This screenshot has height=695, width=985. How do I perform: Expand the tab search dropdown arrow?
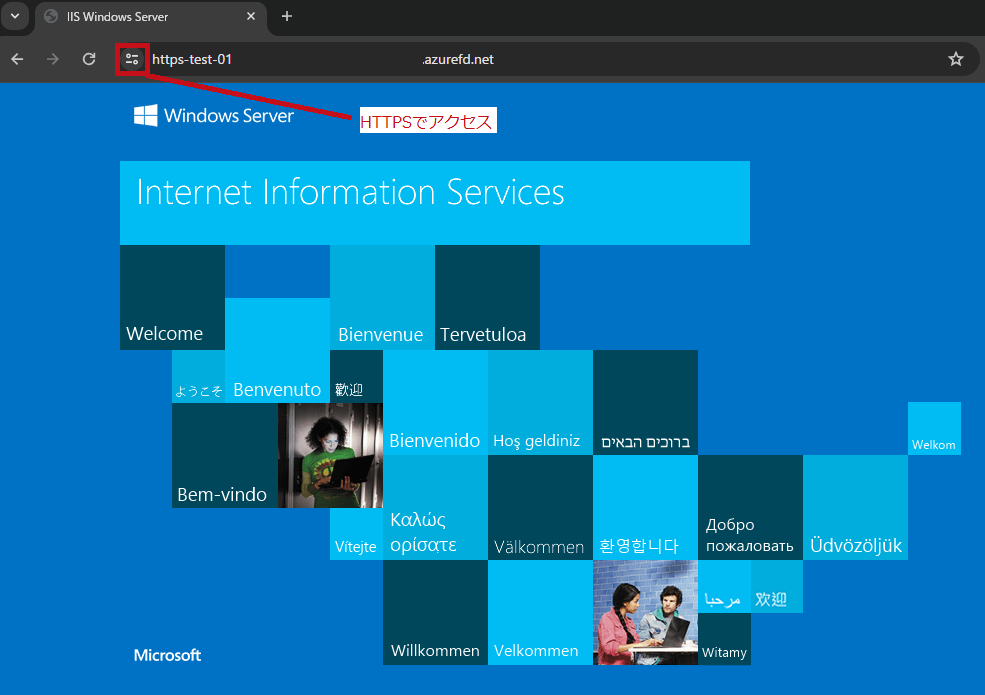pyautogui.click(x=14, y=16)
